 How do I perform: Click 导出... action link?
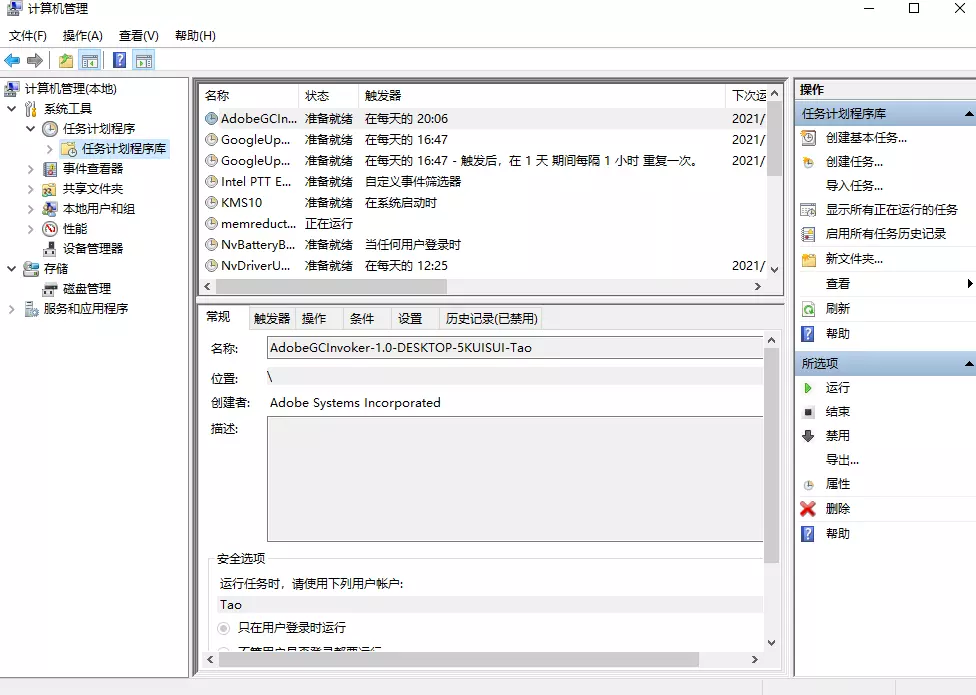pyautogui.click(x=842, y=460)
